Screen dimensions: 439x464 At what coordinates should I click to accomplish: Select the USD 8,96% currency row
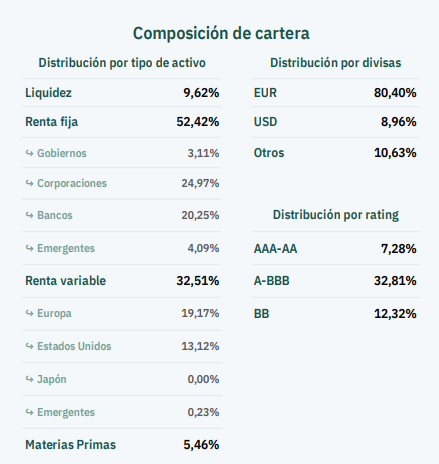click(335, 122)
